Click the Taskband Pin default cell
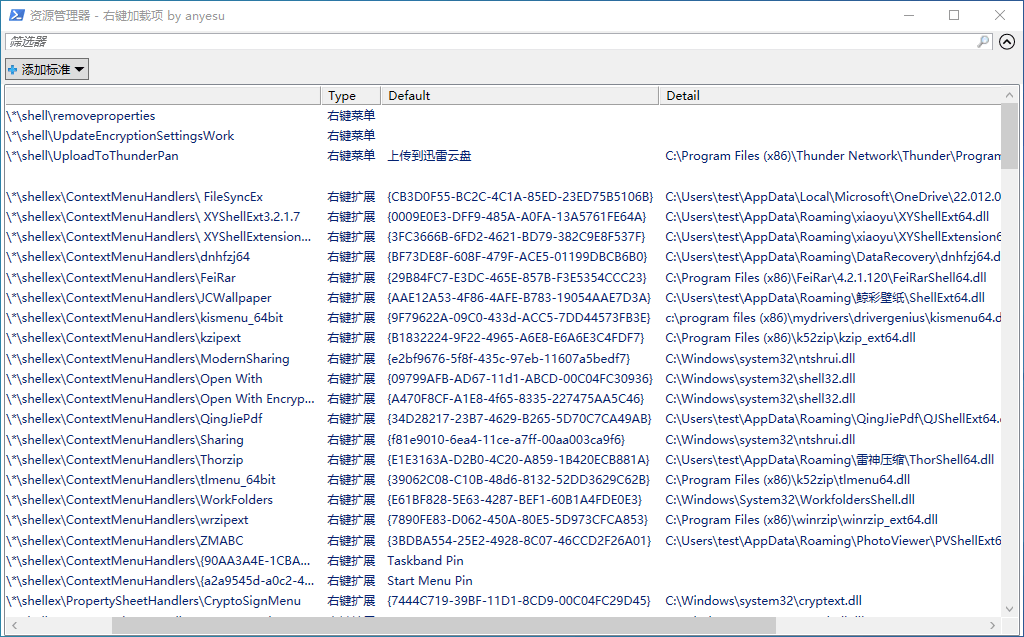 pyautogui.click(x=425, y=561)
